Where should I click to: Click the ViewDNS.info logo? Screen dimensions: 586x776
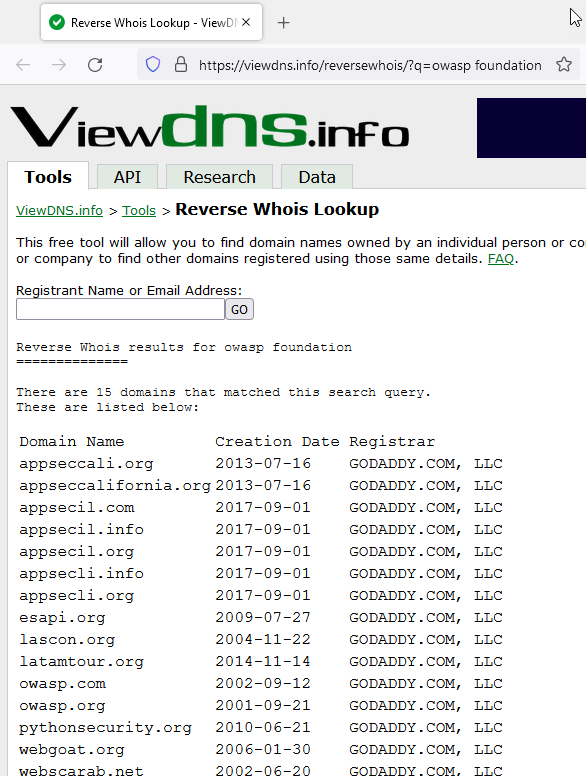click(x=210, y=127)
